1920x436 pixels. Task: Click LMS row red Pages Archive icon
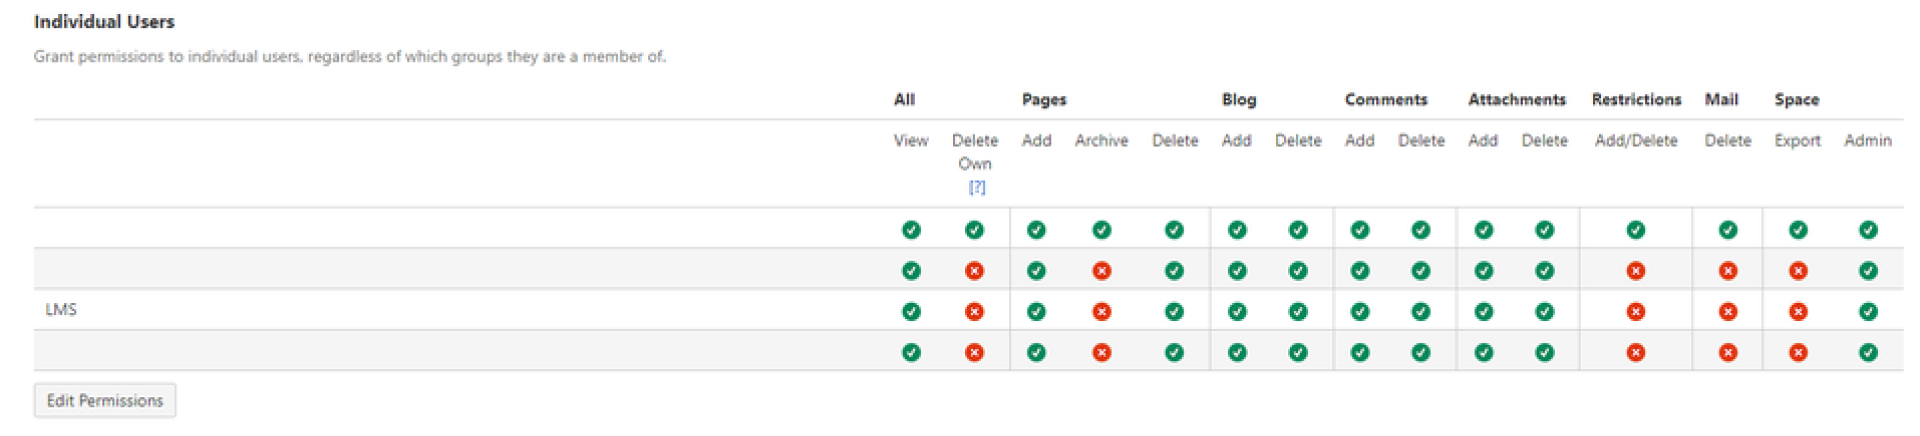1101,312
